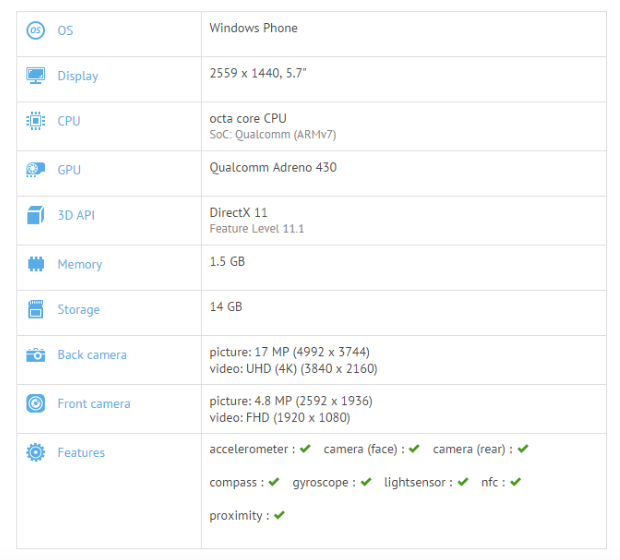Click the Qualcomm Adreno 430 text
The width and height of the screenshot is (620, 560).
[273, 167]
